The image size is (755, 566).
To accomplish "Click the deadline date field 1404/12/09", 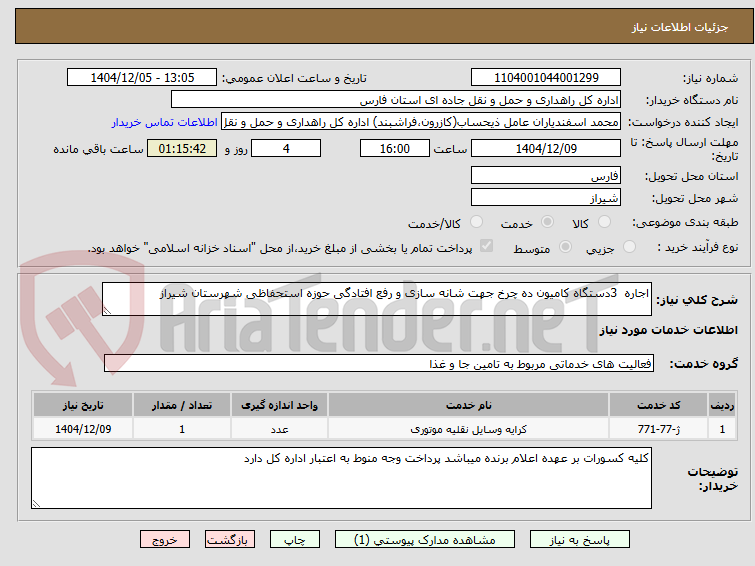I will pyautogui.click(x=546, y=148).
